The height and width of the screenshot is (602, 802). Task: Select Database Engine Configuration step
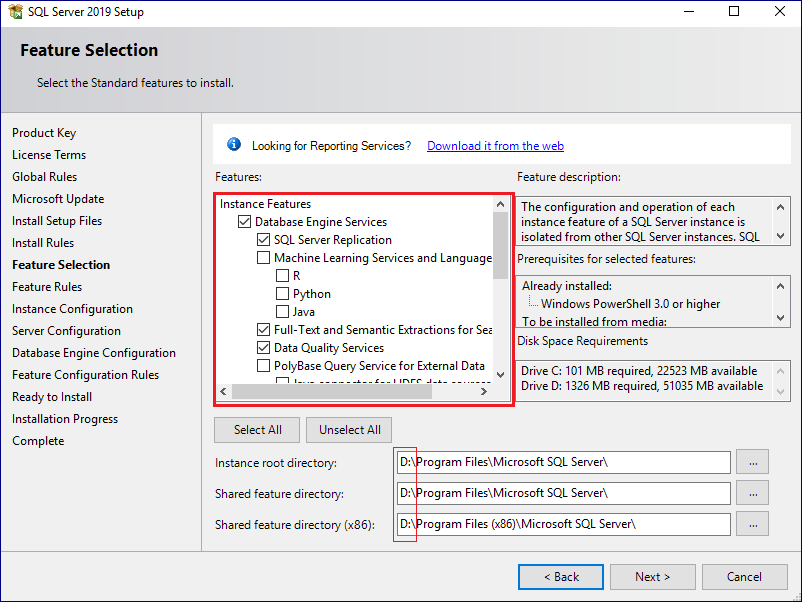point(94,353)
